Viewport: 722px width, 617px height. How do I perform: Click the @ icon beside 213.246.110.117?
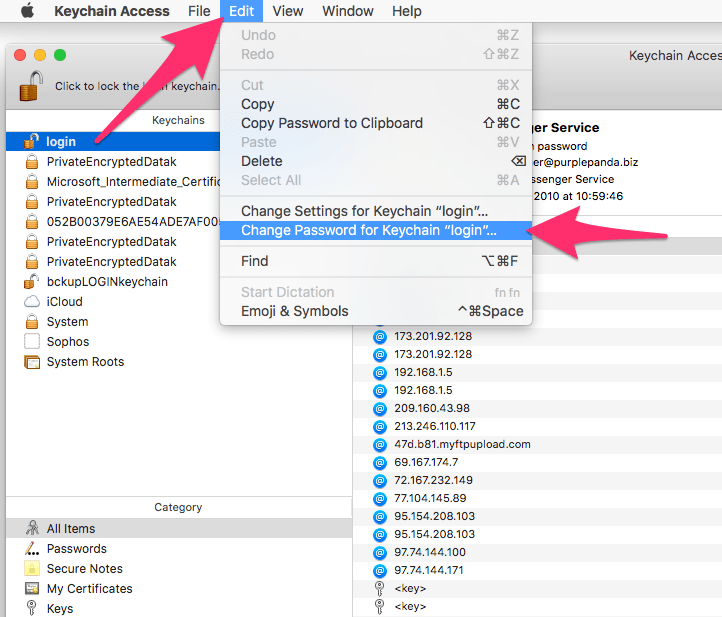(x=379, y=426)
